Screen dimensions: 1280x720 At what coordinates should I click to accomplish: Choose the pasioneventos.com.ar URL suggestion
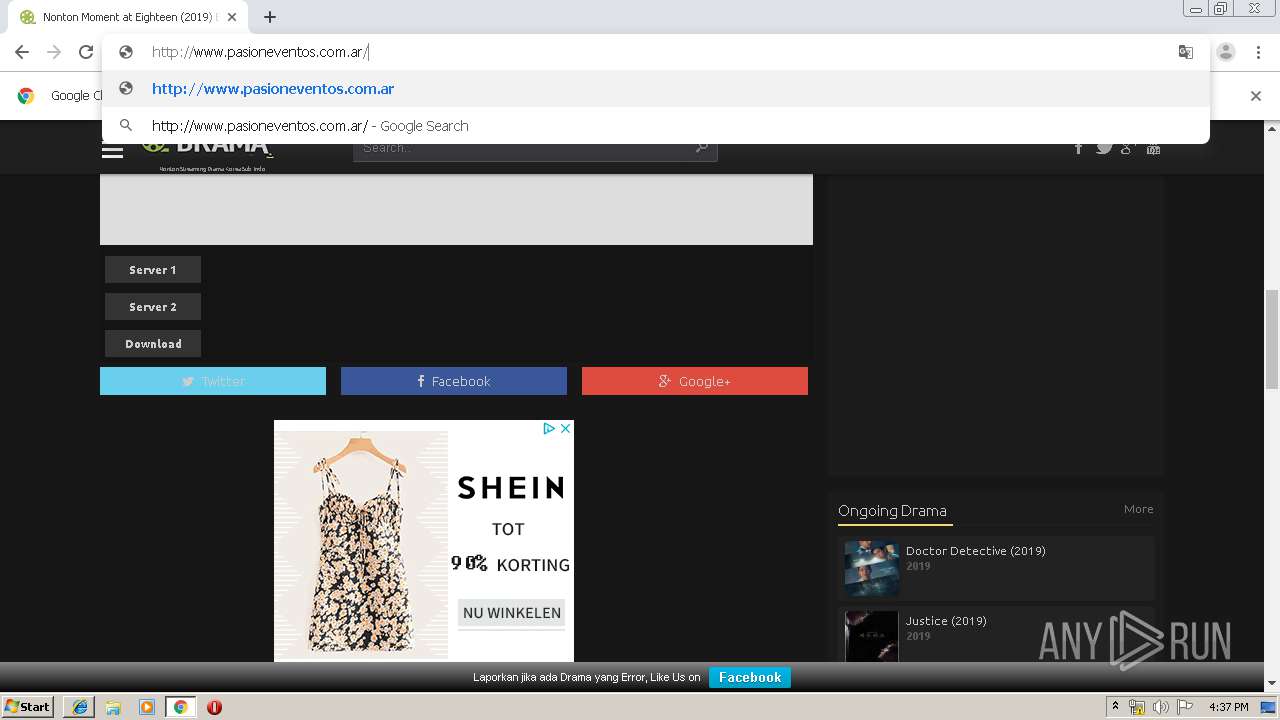[656, 88]
